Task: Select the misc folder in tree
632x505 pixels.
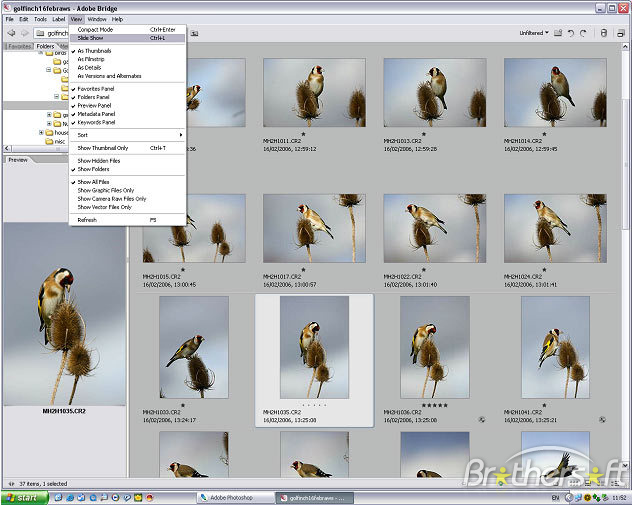Action: click(56, 141)
